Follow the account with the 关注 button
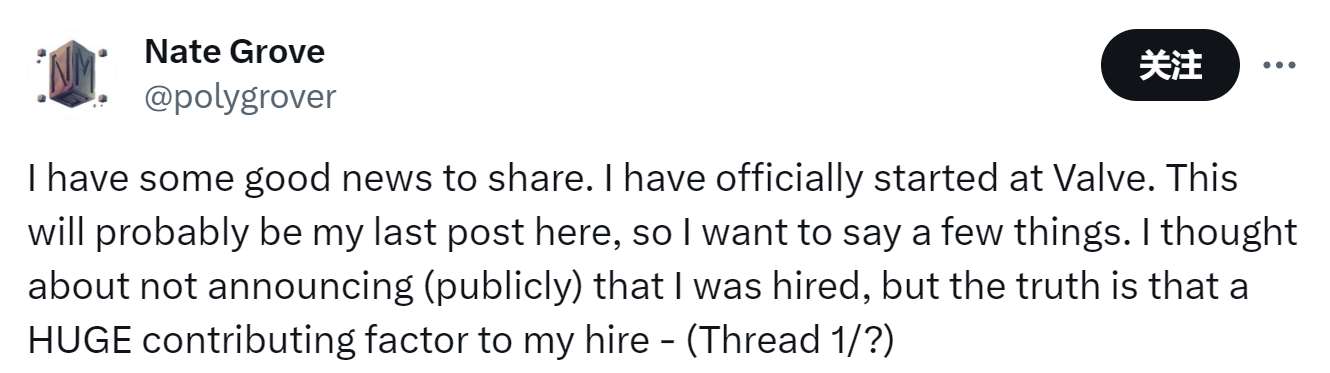 pyautogui.click(x=1170, y=66)
